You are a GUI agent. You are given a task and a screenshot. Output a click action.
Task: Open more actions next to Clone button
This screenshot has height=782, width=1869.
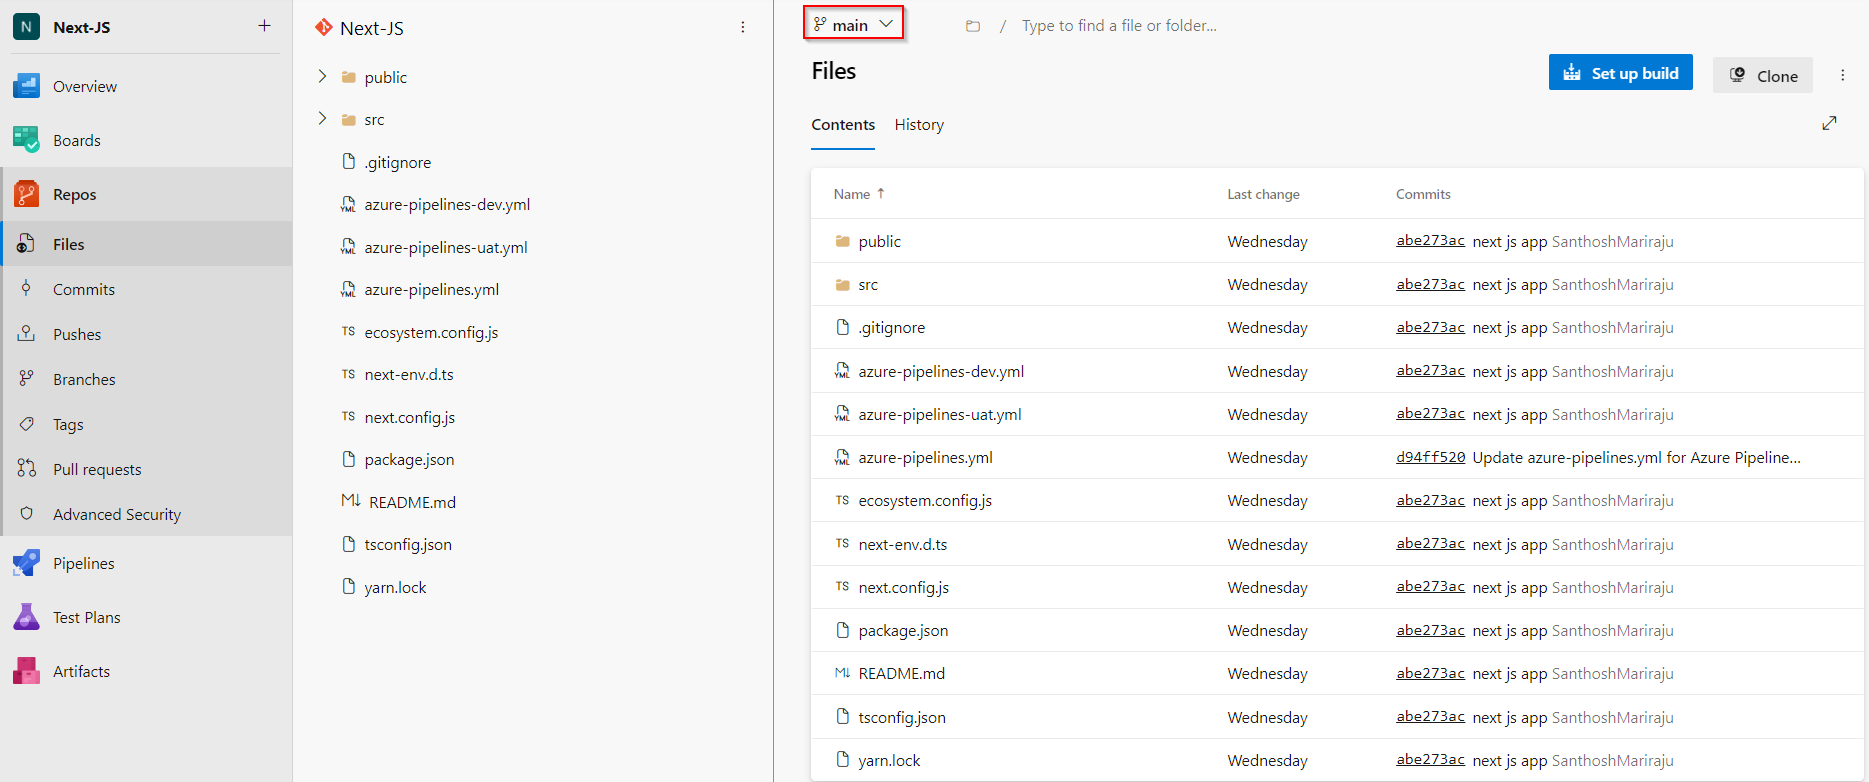[x=1842, y=75]
